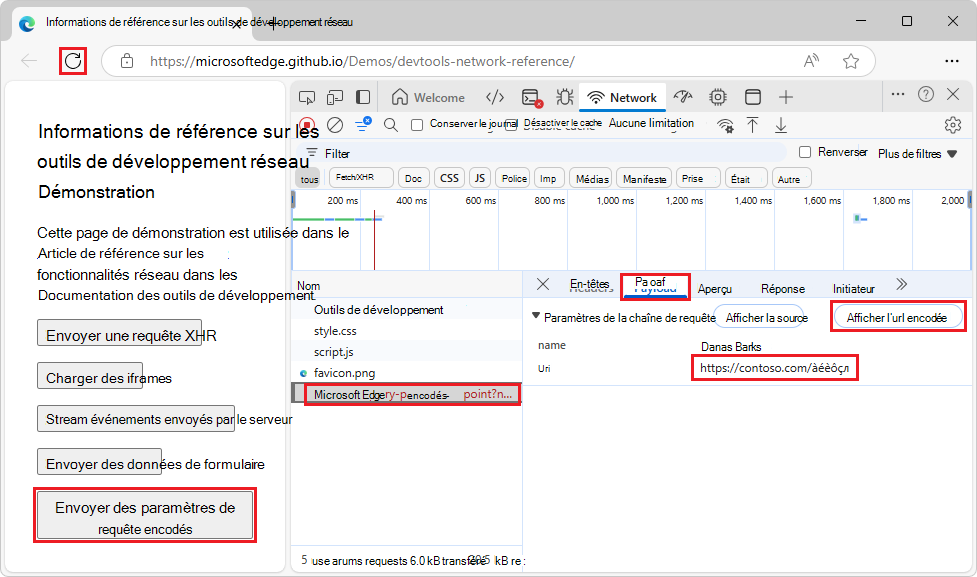Image resolution: width=977 pixels, height=577 pixels.
Task: Filter requests by CSS type
Action: (x=449, y=178)
